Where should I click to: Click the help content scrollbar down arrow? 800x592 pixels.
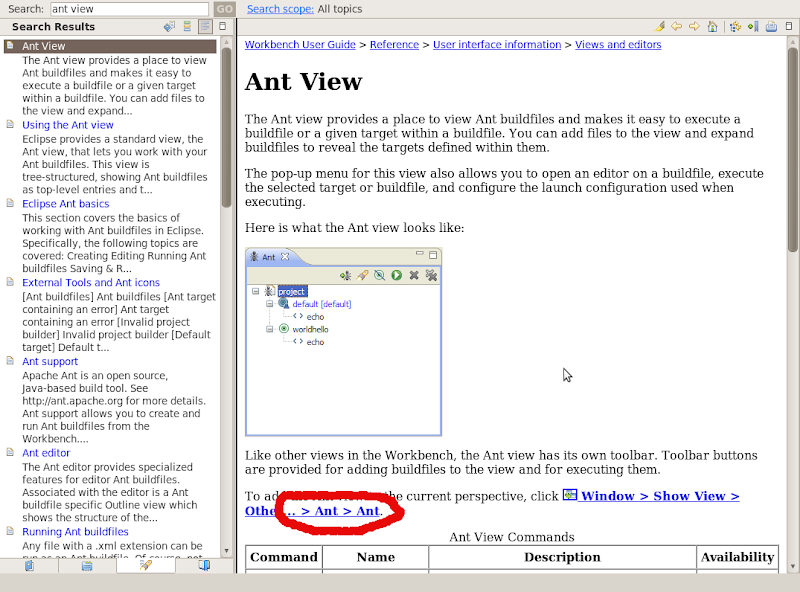(x=793, y=566)
